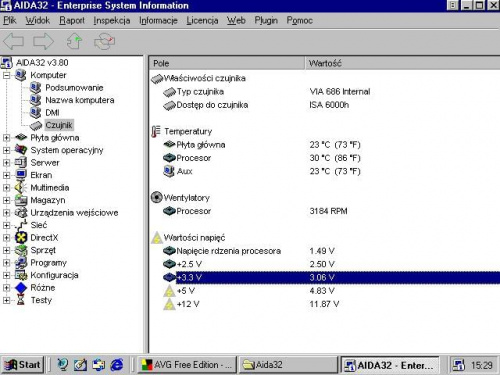The image size is (500, 375).
Task: Click the Wartość column header
Action: tap(402, 63)
